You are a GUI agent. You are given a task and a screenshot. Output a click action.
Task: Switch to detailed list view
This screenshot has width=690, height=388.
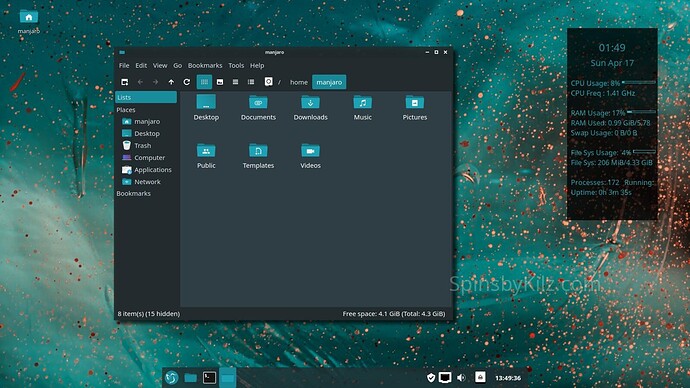[251, 82]
